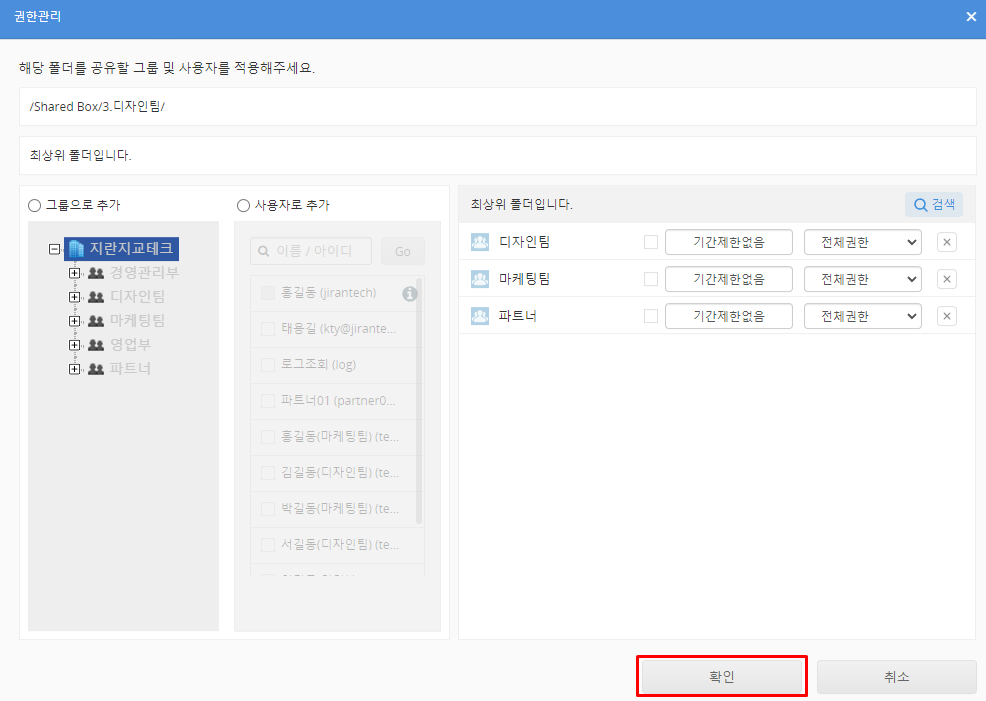Click 기간제한없음 for 파트너
The width and height of the screenshot is (986, 701).
point(729,316)
